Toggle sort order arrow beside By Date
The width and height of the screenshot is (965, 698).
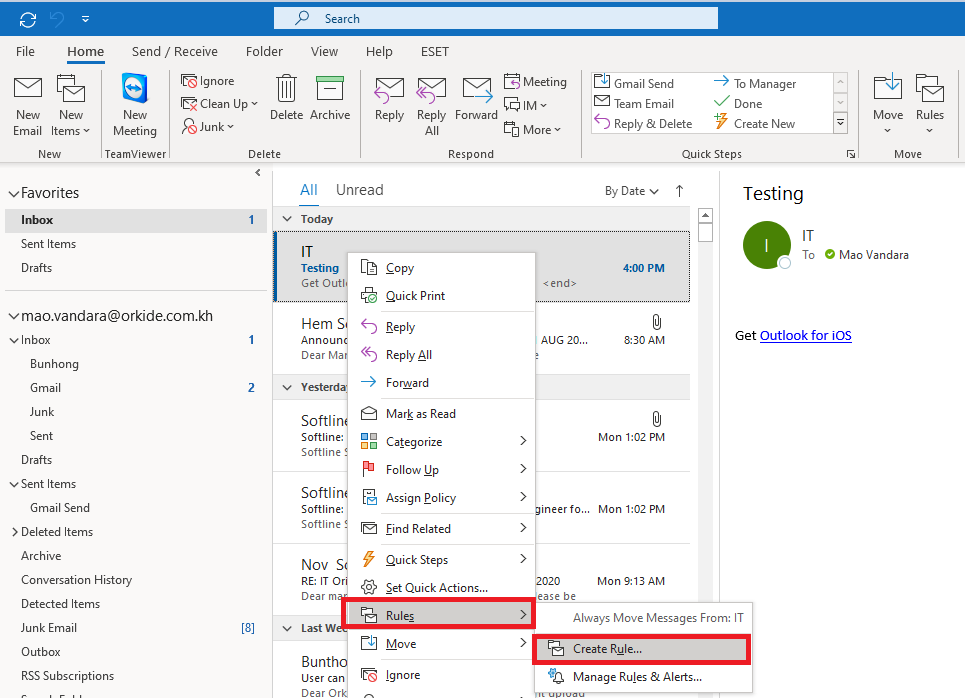(x=680, y=190)
